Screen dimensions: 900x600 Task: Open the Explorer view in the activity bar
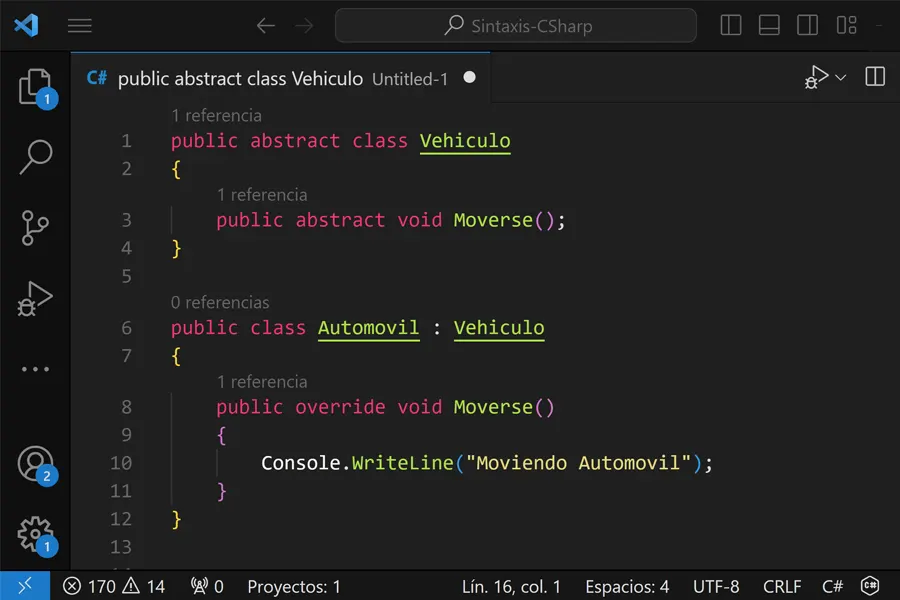pos(35,88)
